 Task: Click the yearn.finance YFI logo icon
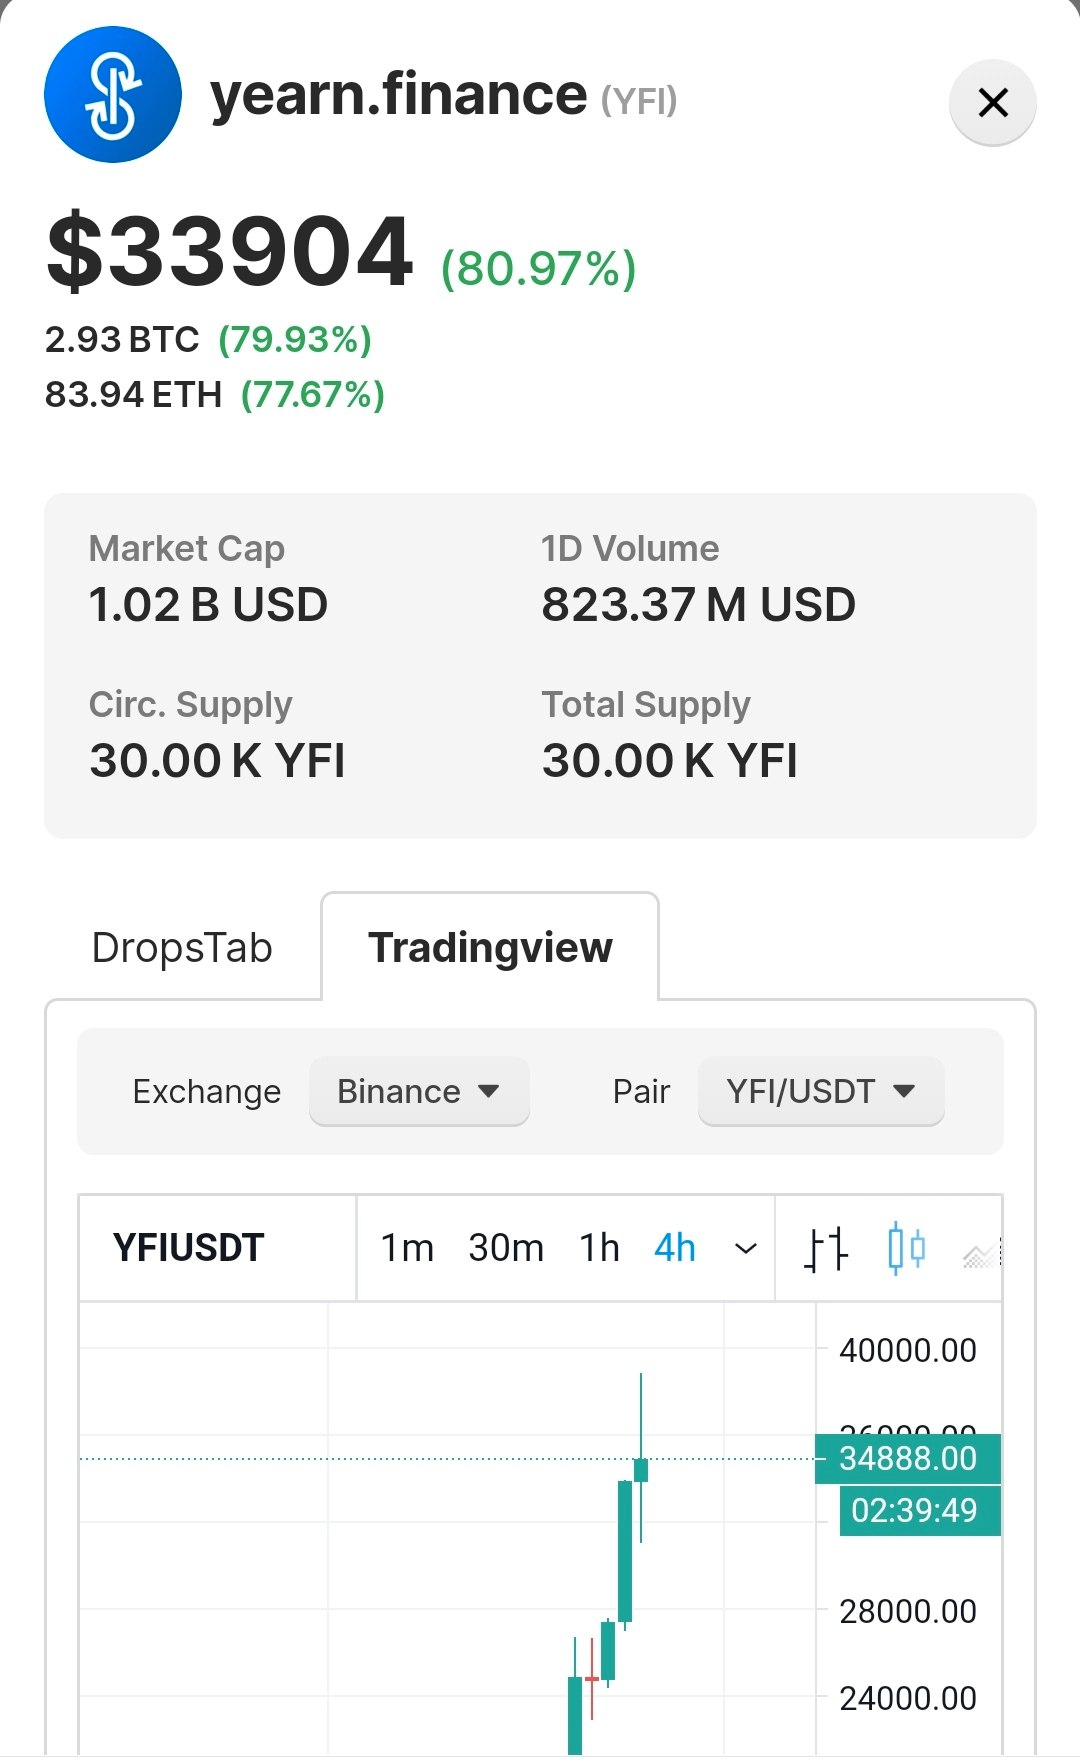113,95
